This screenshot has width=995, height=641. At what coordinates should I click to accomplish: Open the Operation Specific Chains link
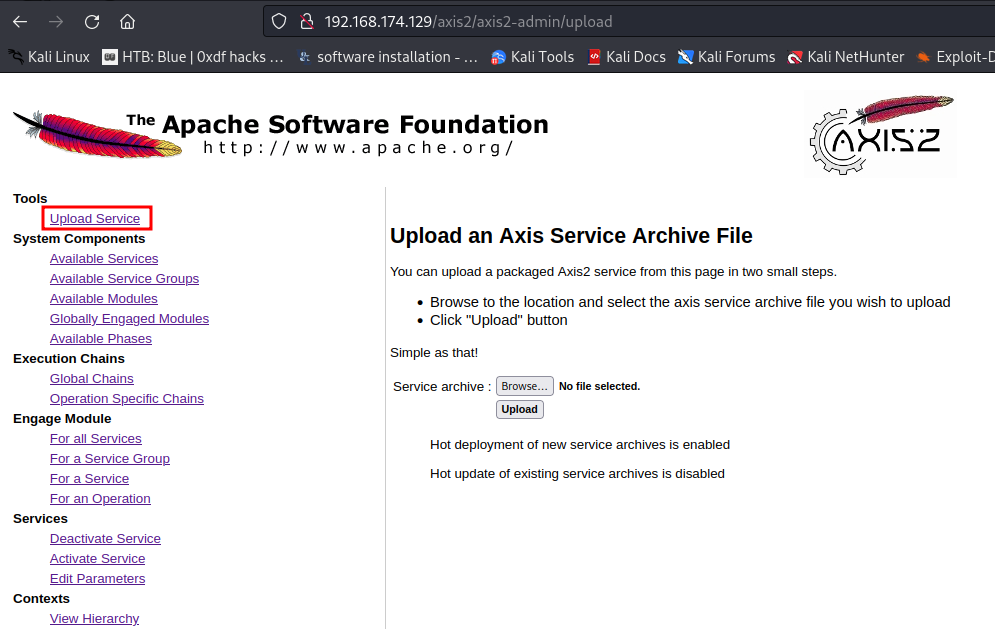click(x=127, y=399)
